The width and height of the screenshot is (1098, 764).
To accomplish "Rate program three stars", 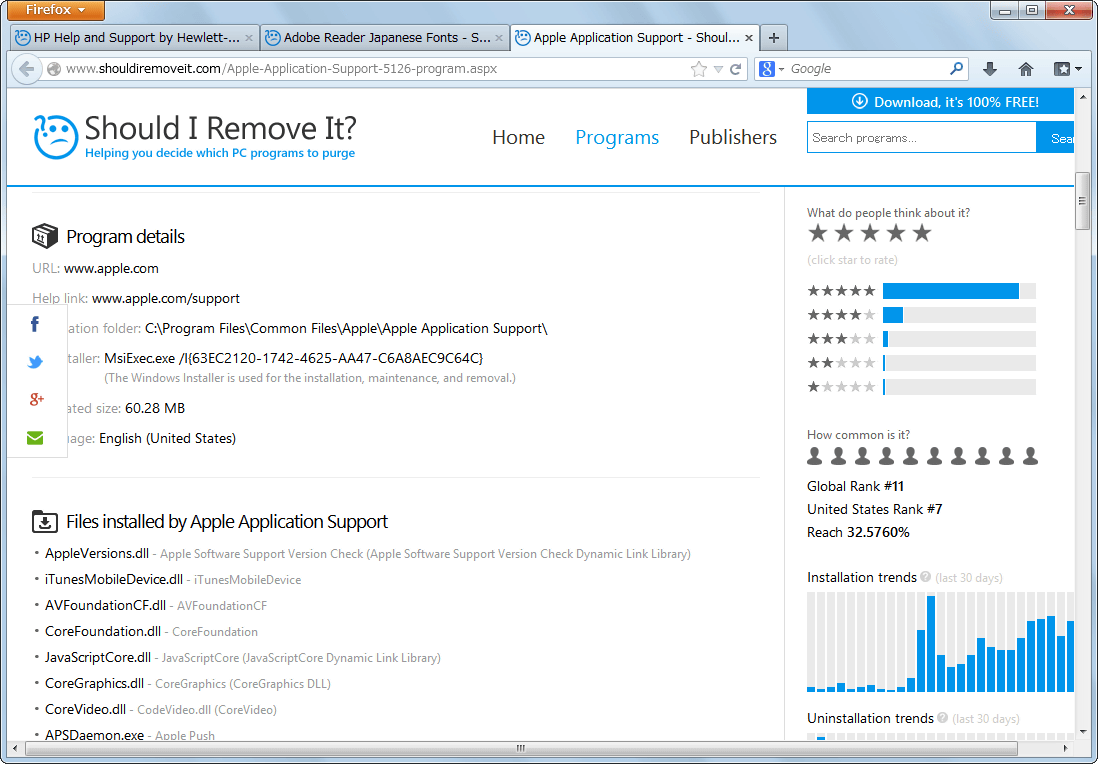I will click(x=870, y=233).
